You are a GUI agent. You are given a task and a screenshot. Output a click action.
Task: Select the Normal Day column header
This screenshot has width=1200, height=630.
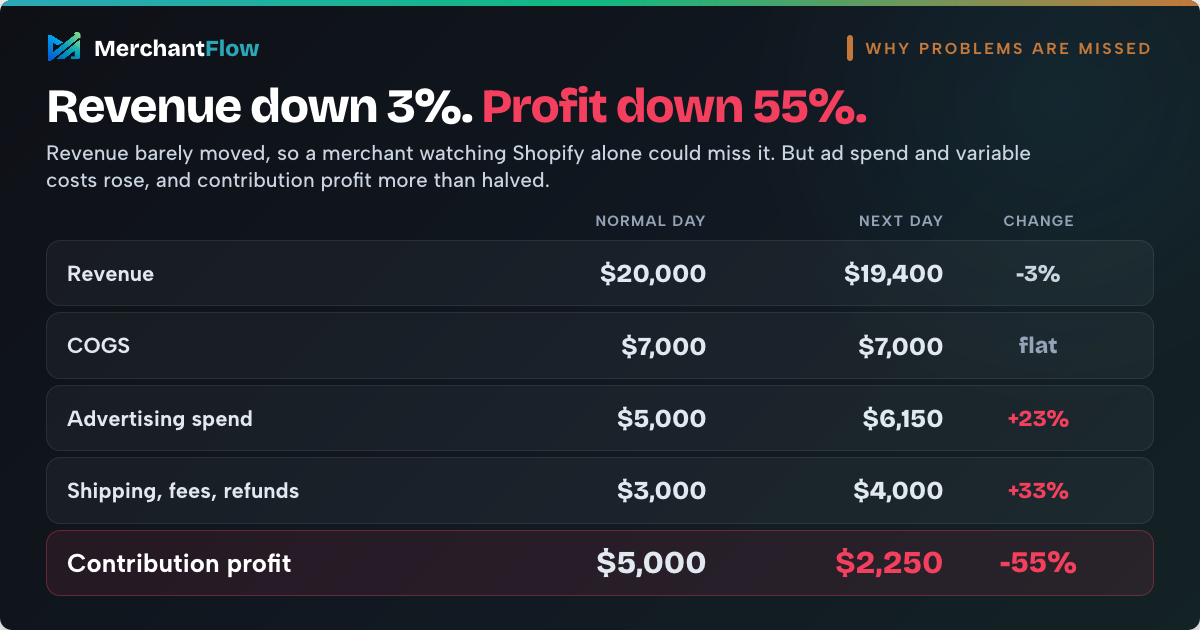(x=650, y=221)
